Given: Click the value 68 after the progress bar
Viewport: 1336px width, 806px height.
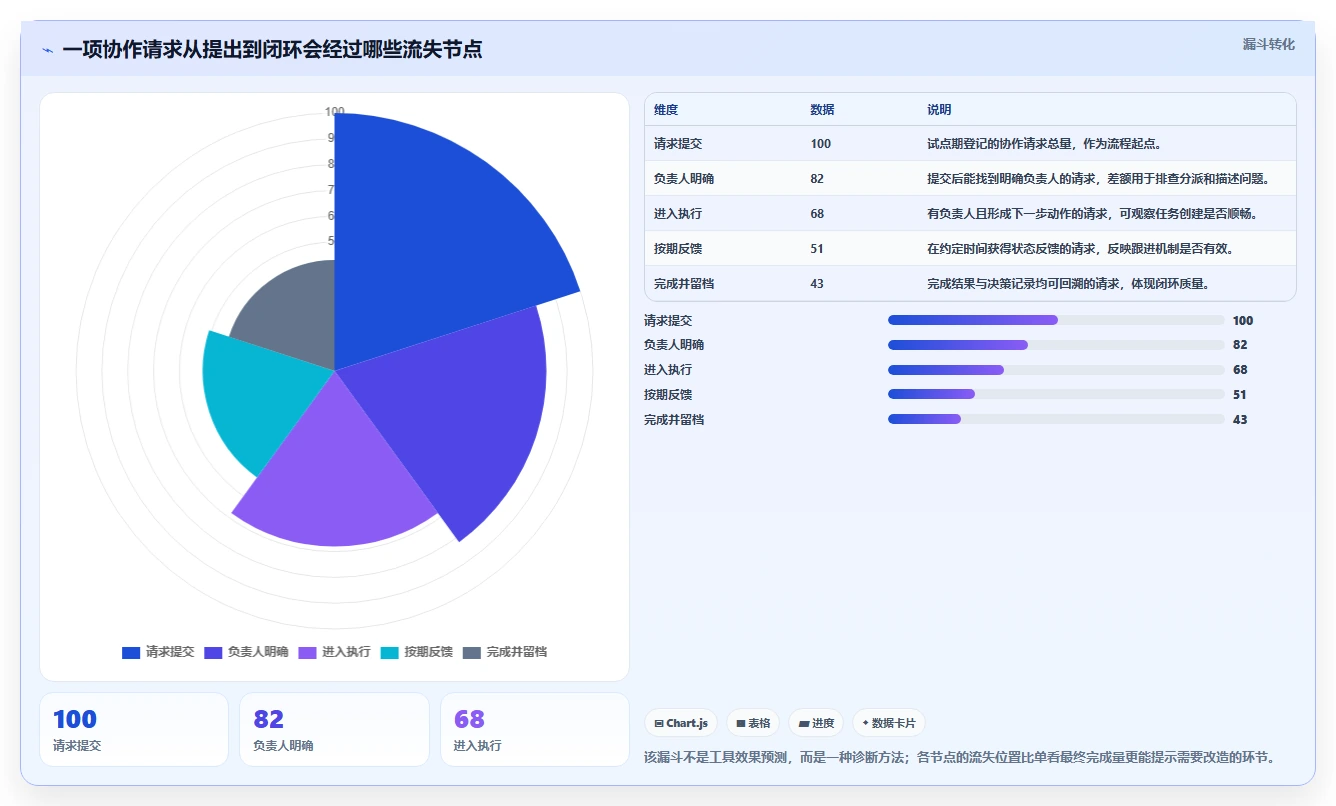Looking at the screenshot, I should click(1240, 370).
